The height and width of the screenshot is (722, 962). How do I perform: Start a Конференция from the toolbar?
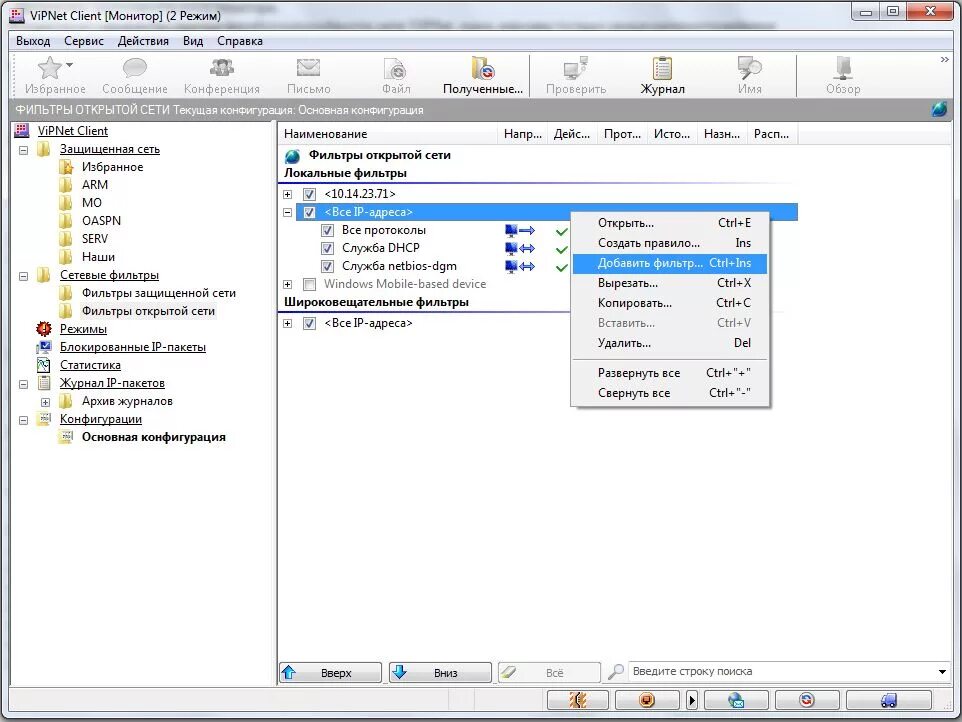tap(221, 67)
